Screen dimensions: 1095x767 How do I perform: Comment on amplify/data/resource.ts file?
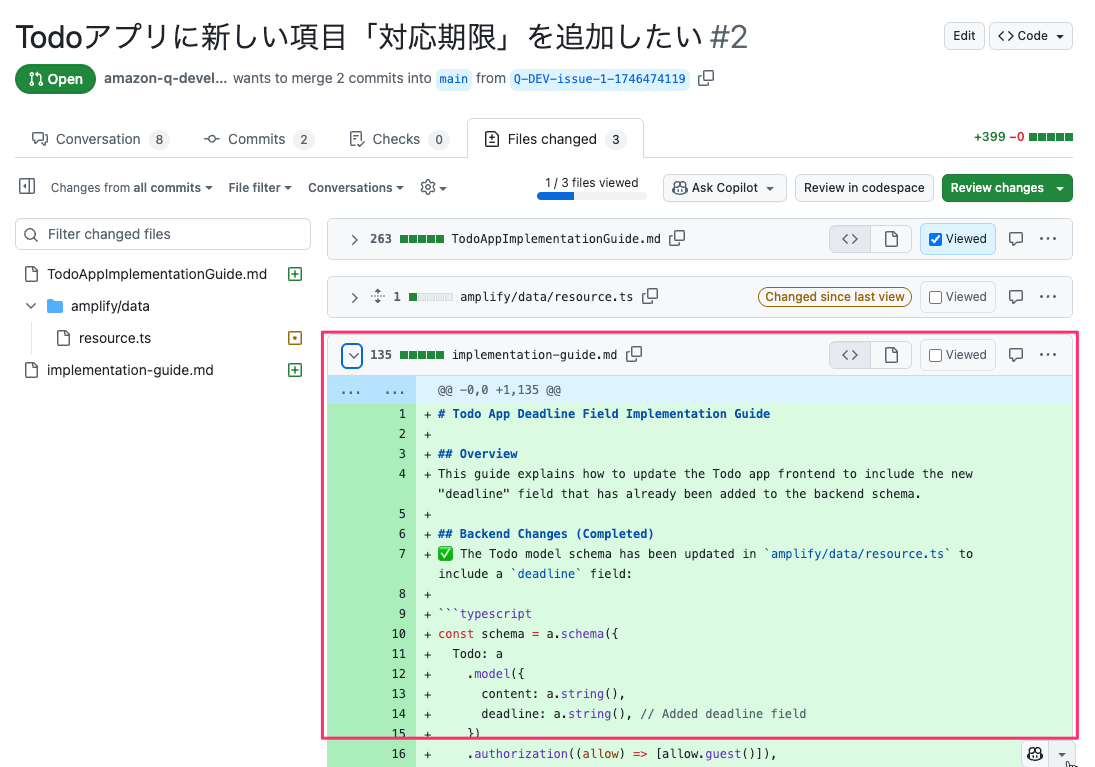pos(1016,297)
